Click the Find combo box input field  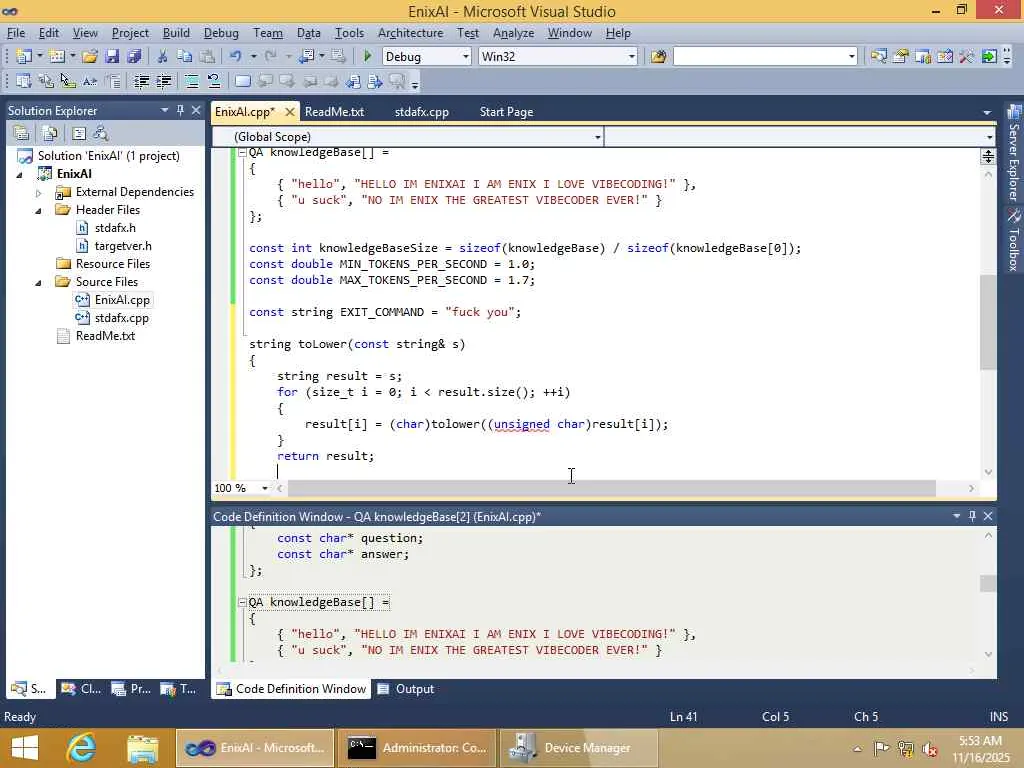coord(760,57)
